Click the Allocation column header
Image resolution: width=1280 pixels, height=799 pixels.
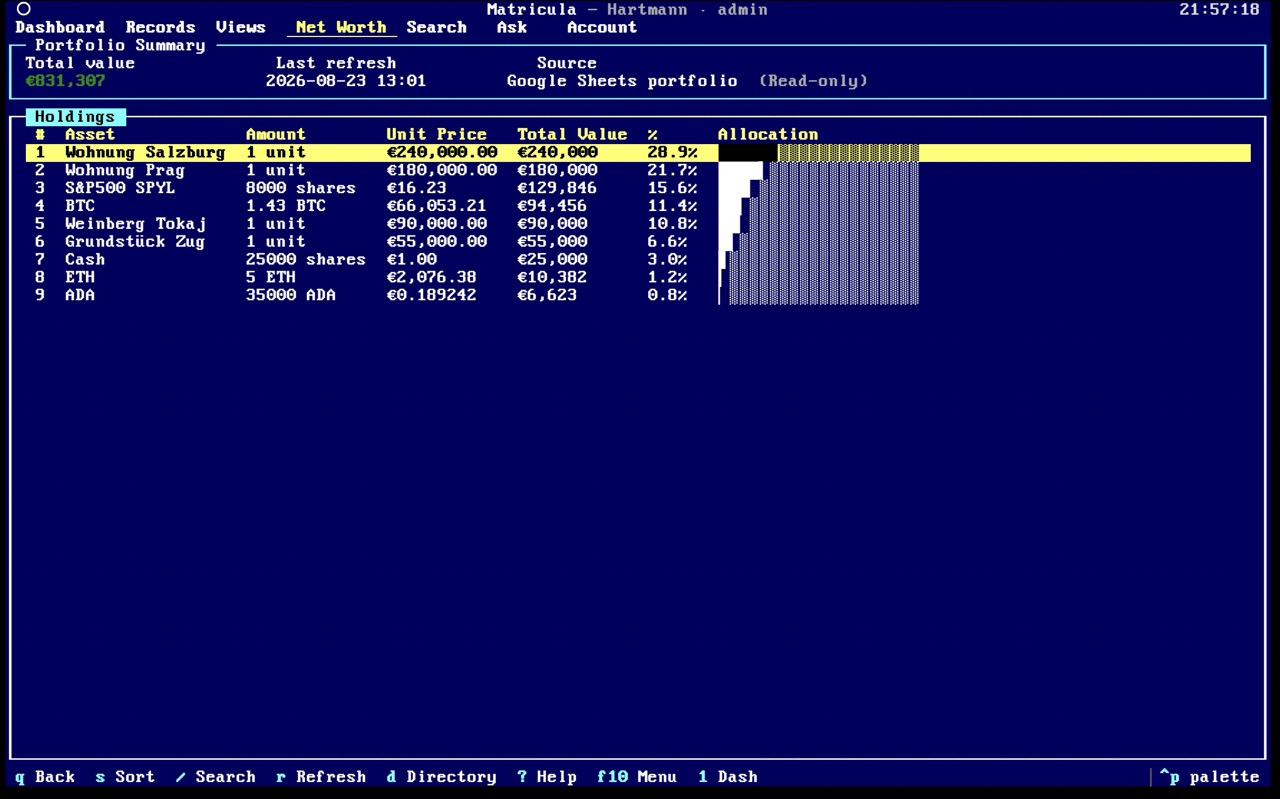768,134
